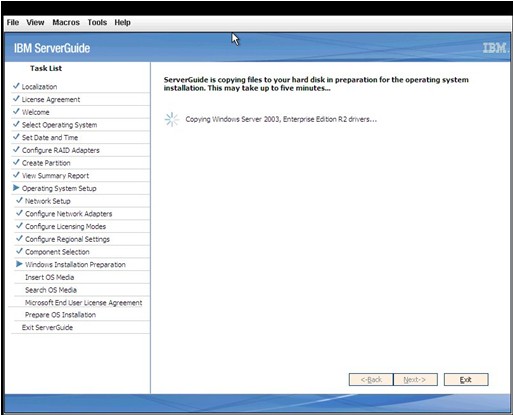Image resolution: width=513 pixels, height=415 pixels.
Task: Click the checkmark next to Set Date and Time
Action: [16, 137]
